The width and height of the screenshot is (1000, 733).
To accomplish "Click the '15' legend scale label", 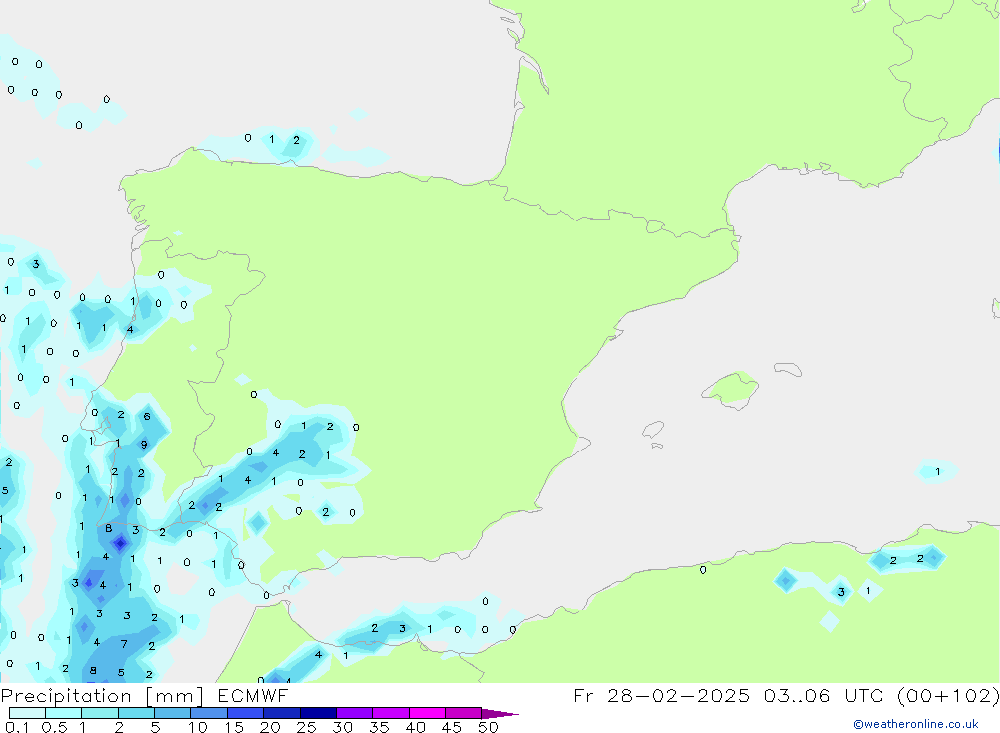I will 233,727.
